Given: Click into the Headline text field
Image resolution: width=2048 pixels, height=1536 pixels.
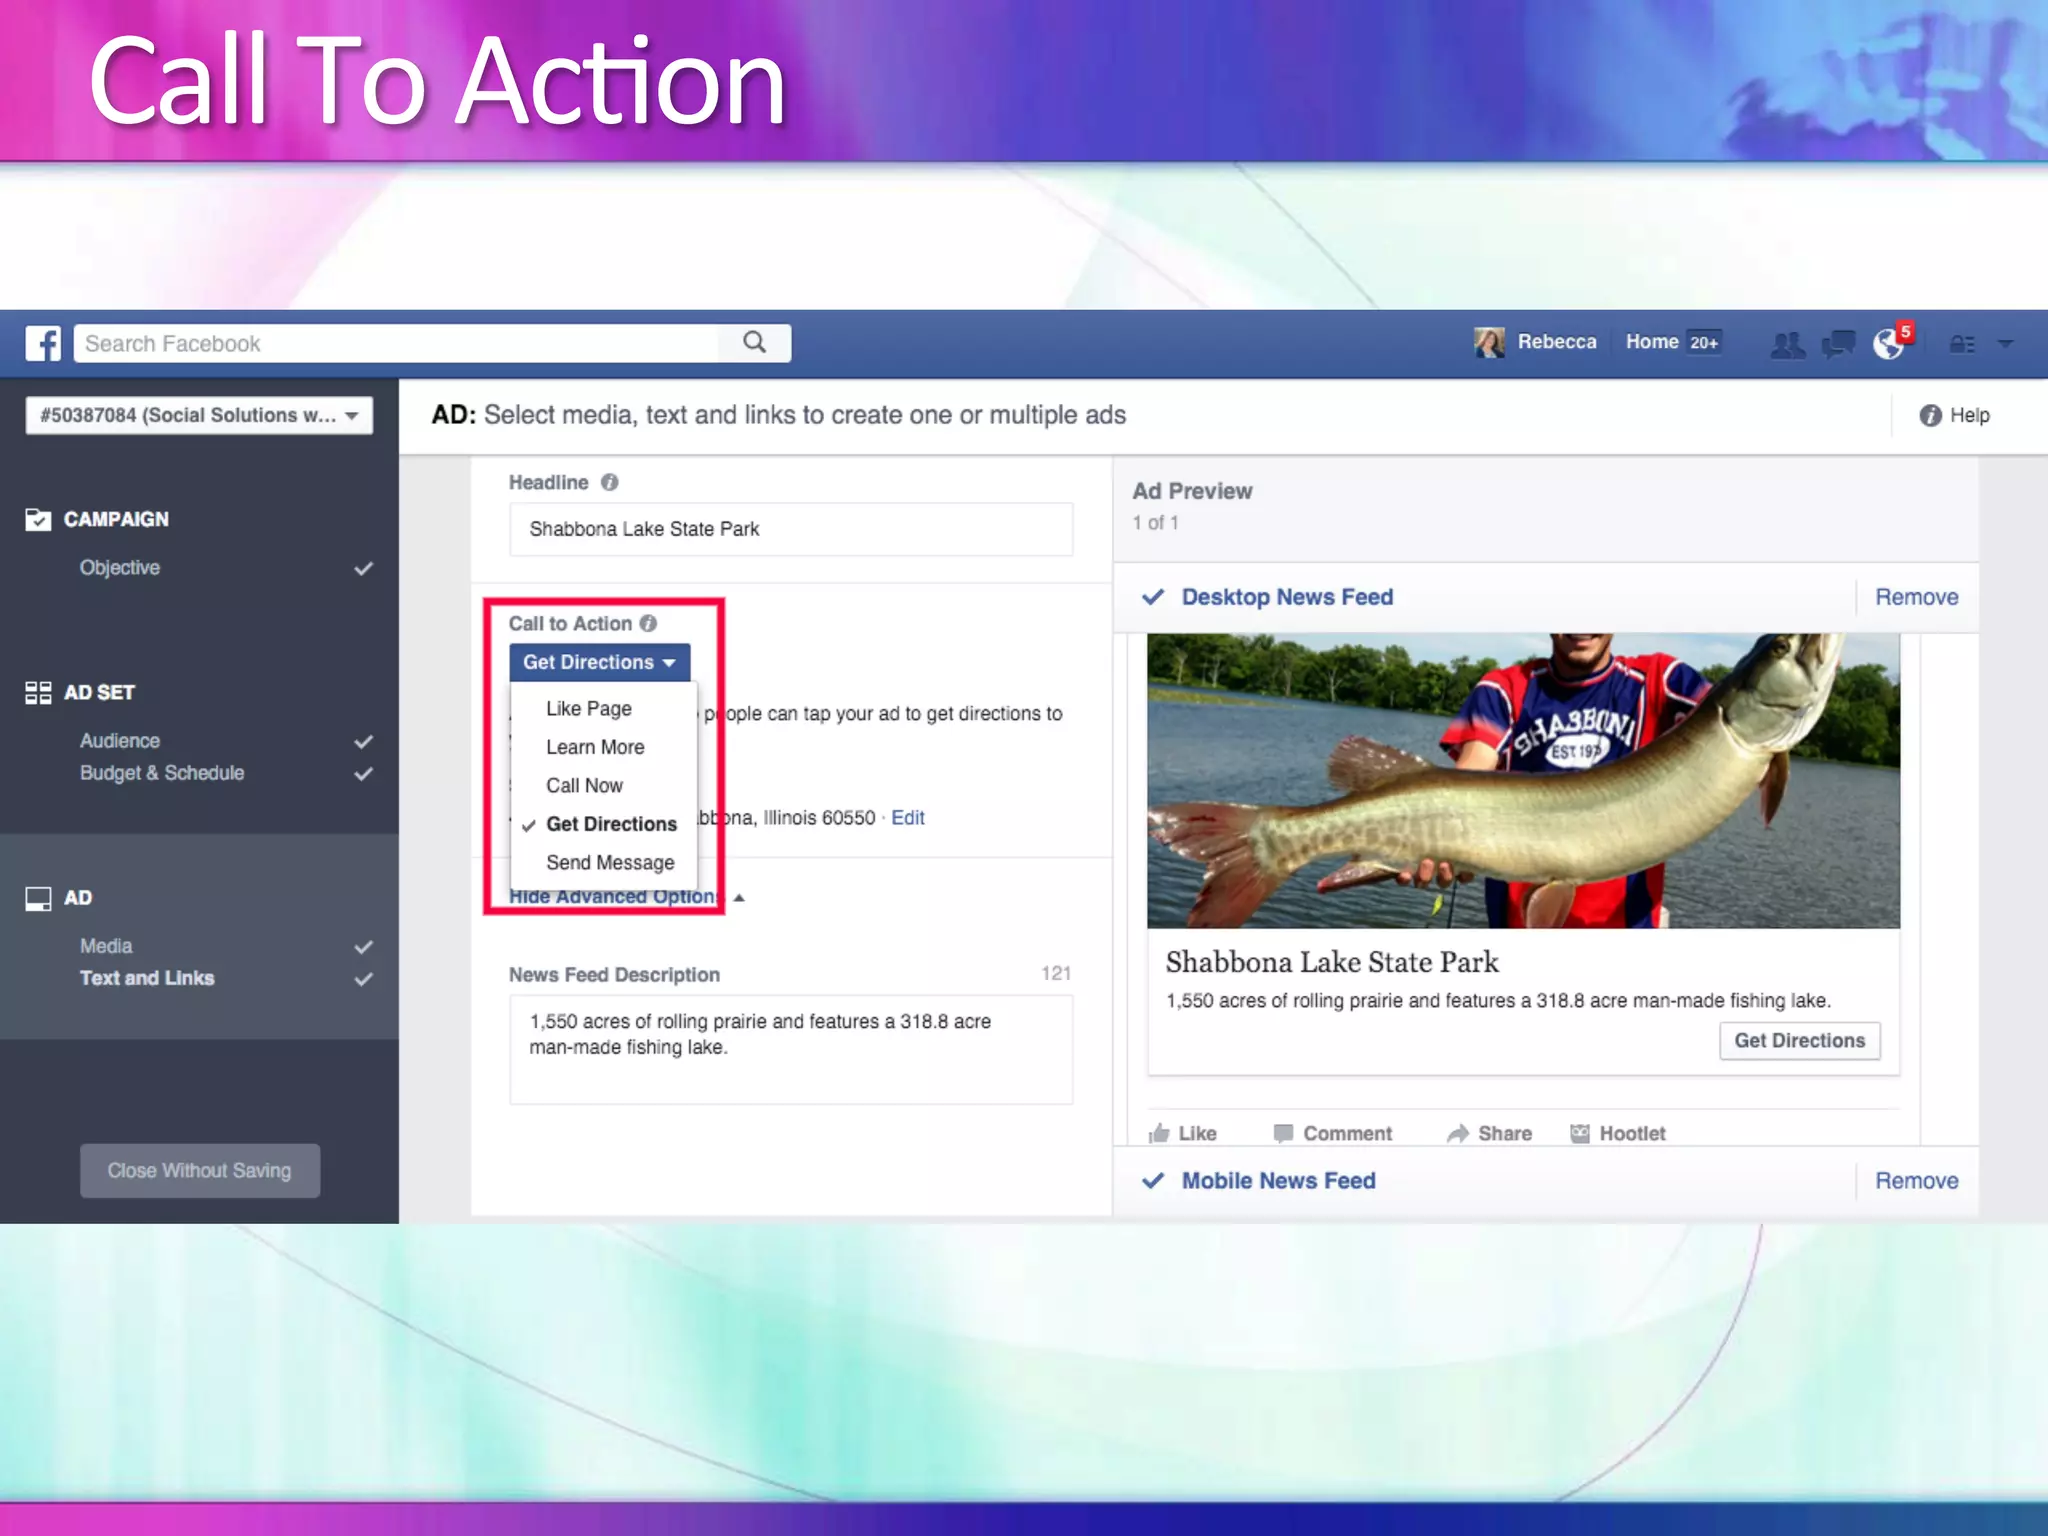Looking at the screenshot, I should [x=790, y=529].
